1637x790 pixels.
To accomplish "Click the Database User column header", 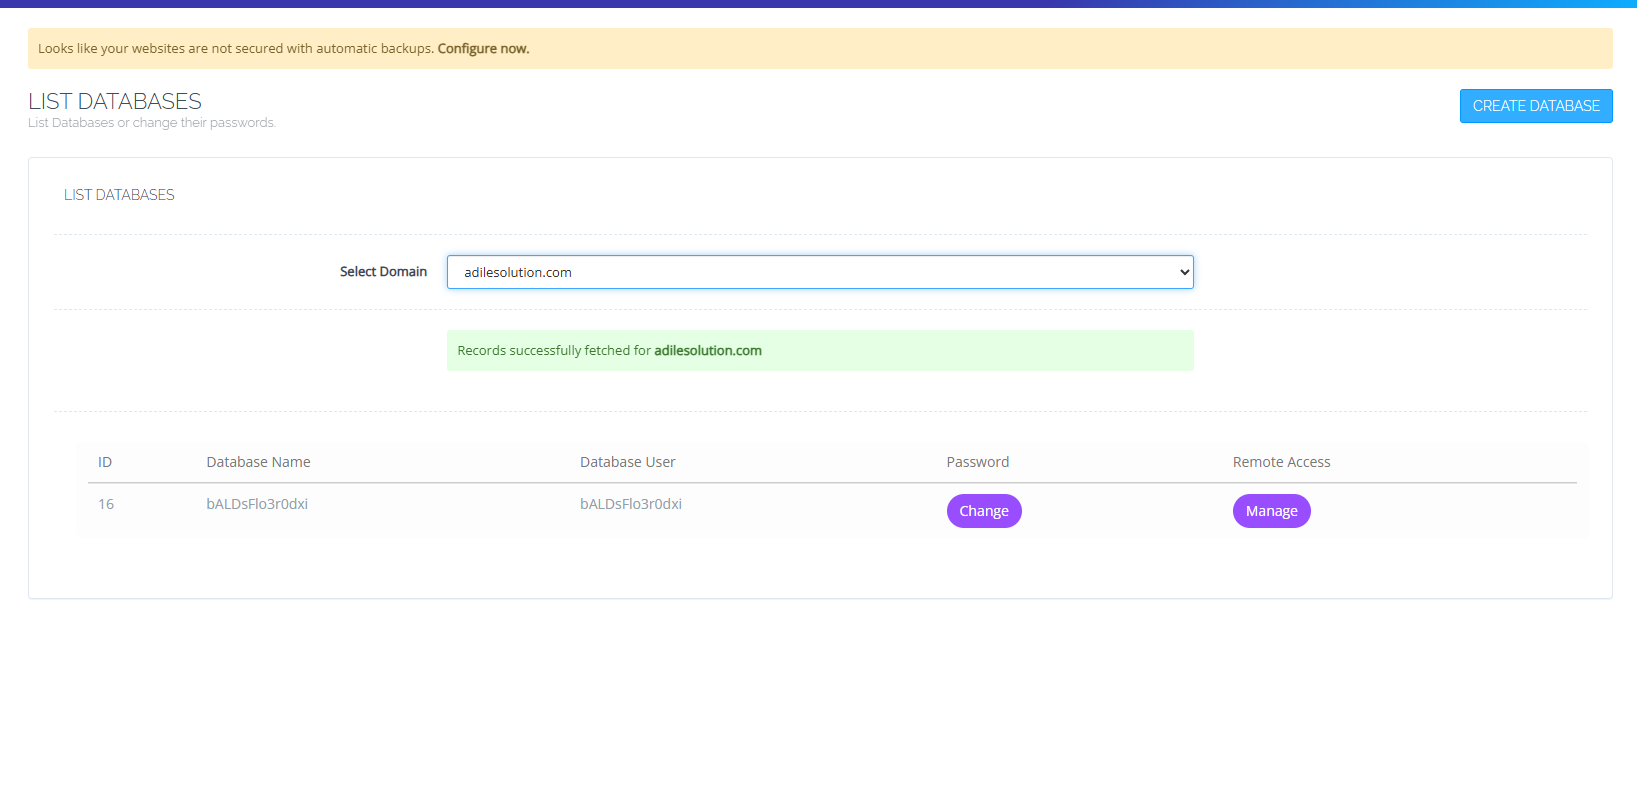I will point(627,462).
